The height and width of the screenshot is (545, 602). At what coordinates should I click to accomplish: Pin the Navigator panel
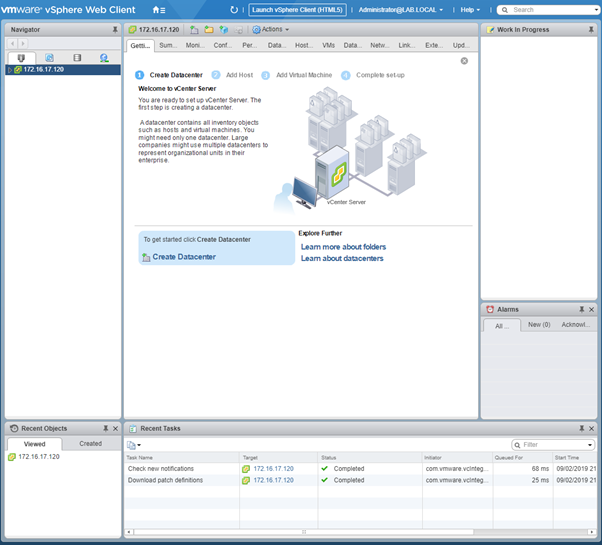click(x=115, y=30)
